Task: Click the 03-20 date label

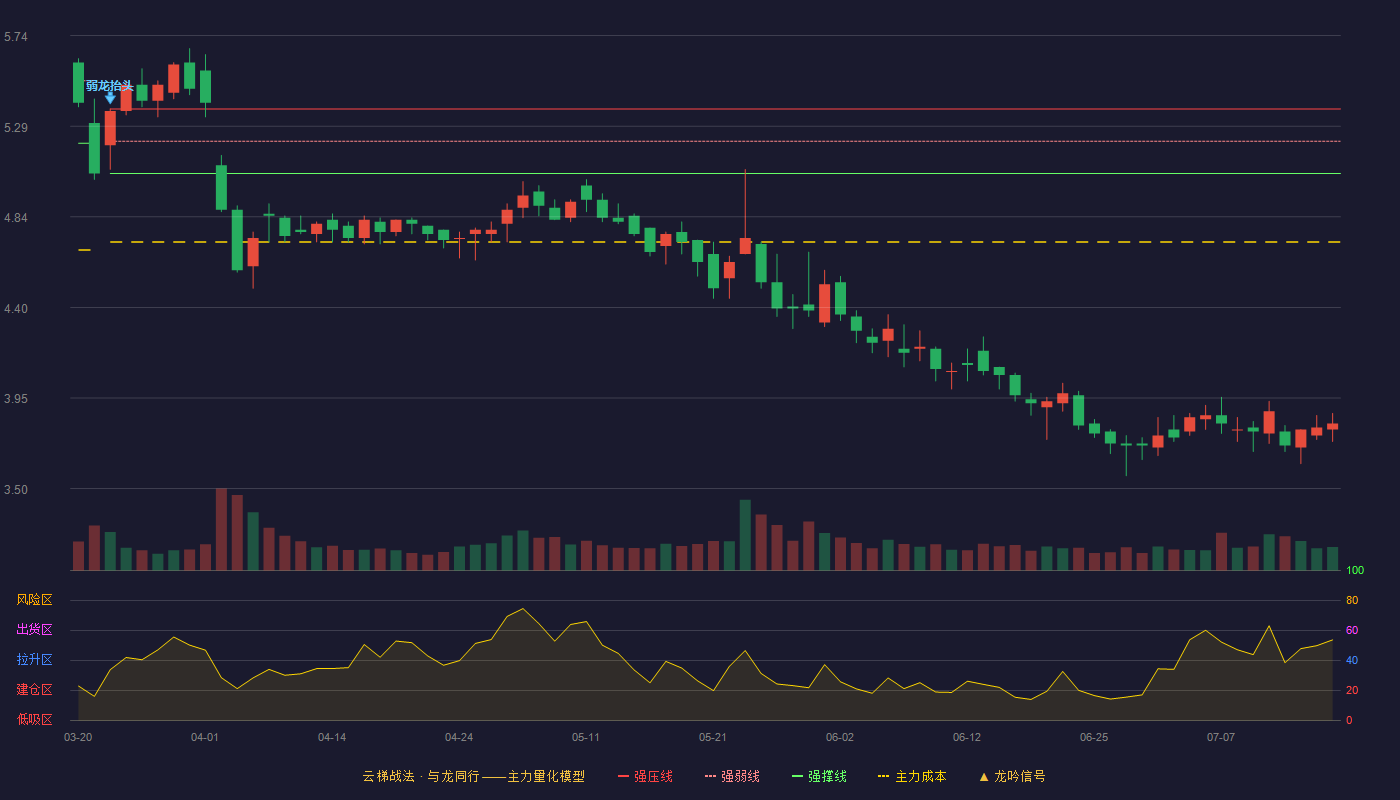Action: 78,737
